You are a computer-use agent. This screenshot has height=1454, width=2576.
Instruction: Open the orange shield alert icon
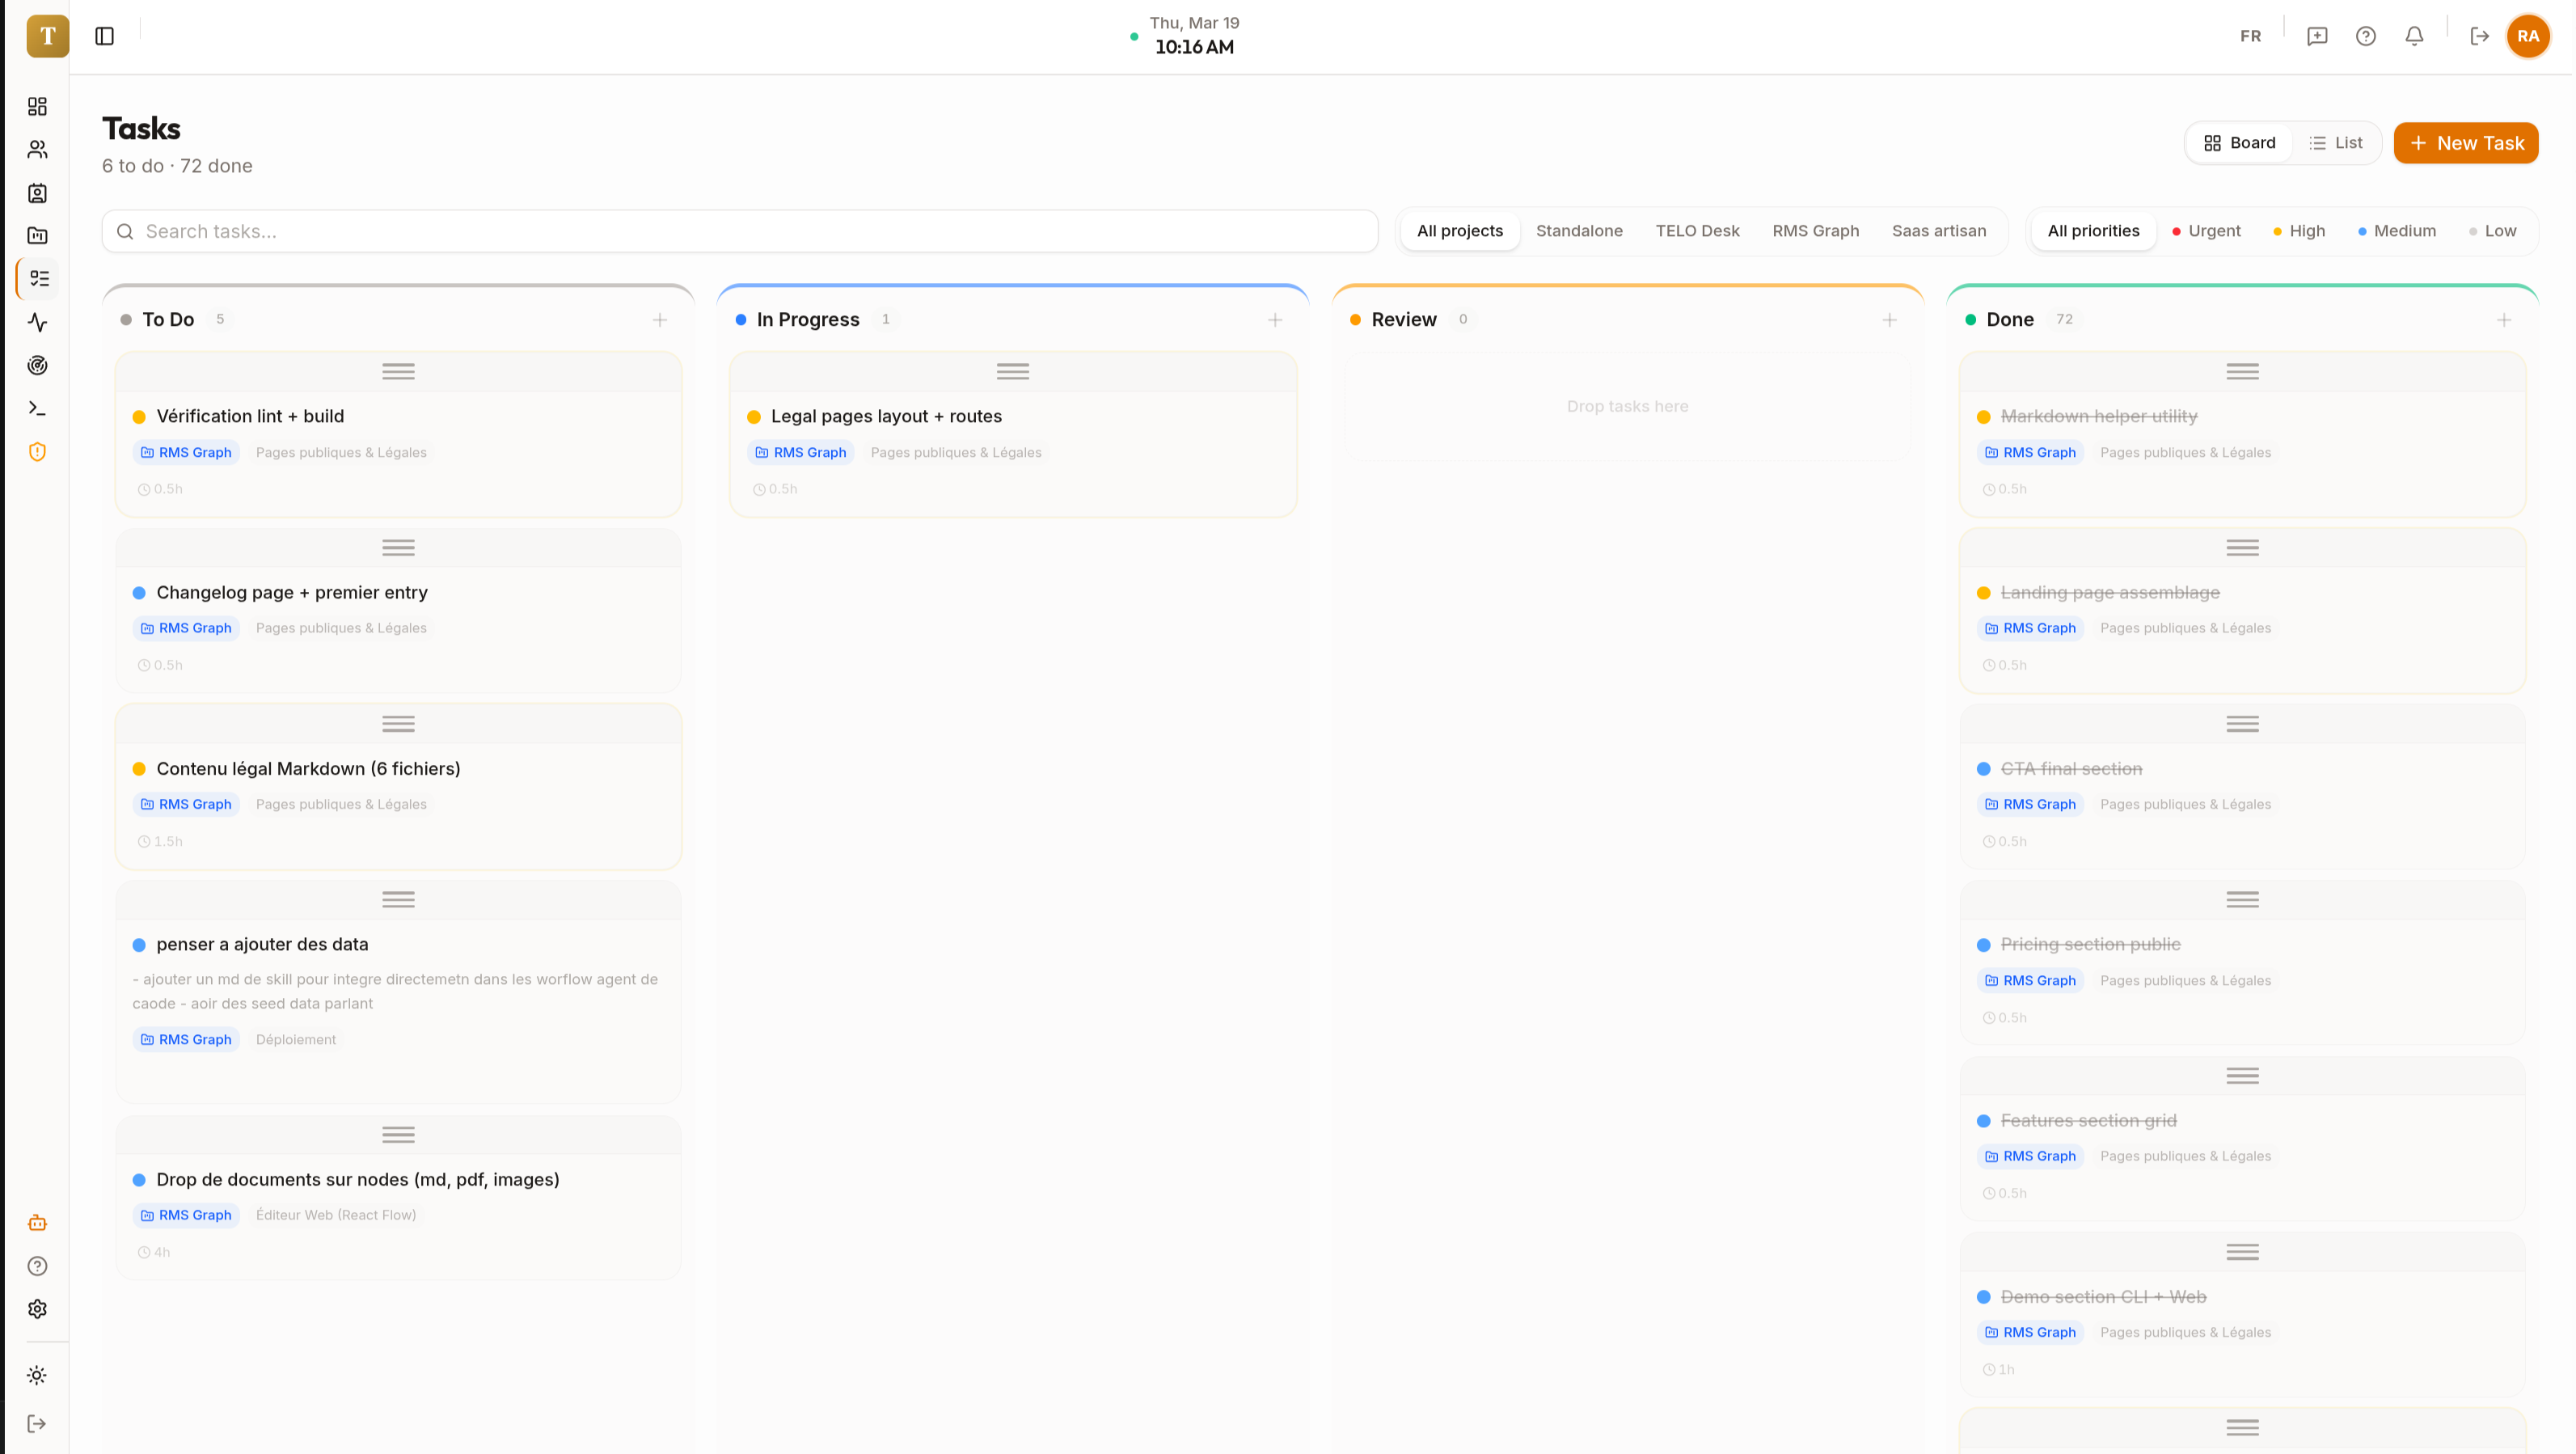37,452
